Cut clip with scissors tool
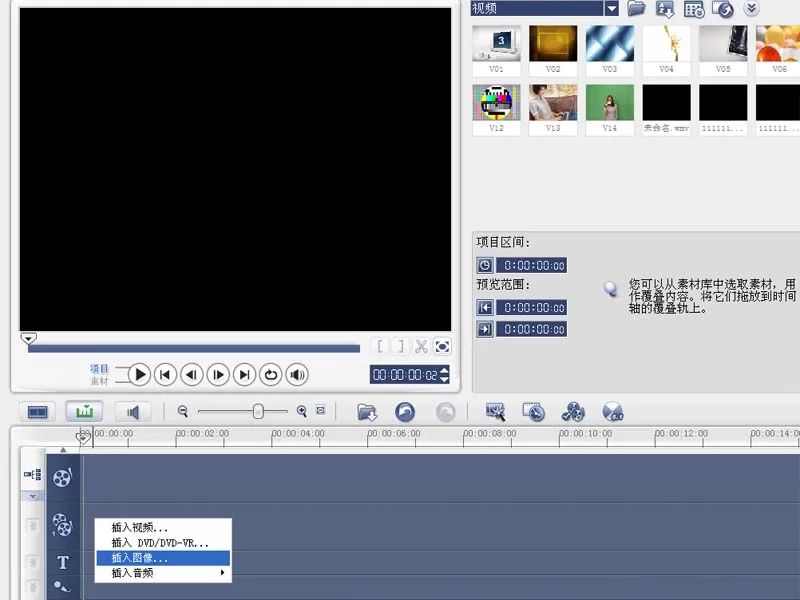Viewport: 800px width, 600px height. pos(421,346)
